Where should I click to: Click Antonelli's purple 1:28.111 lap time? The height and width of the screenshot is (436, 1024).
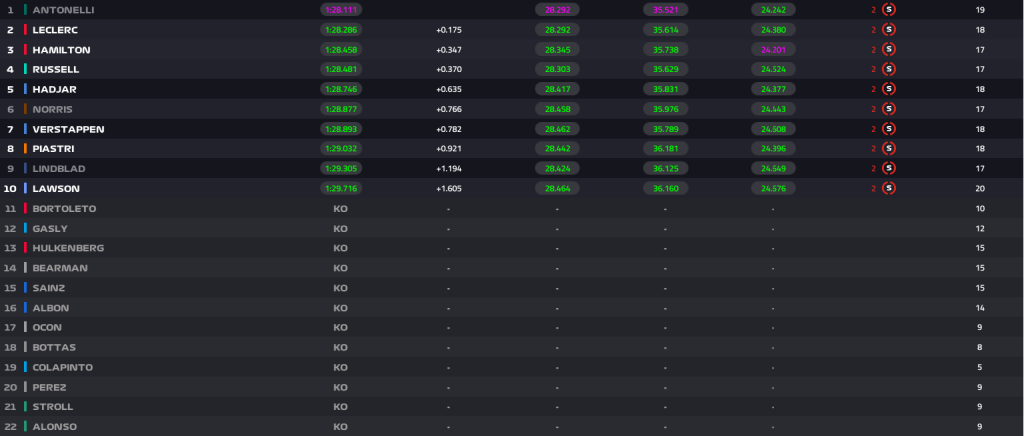(341, 10)
